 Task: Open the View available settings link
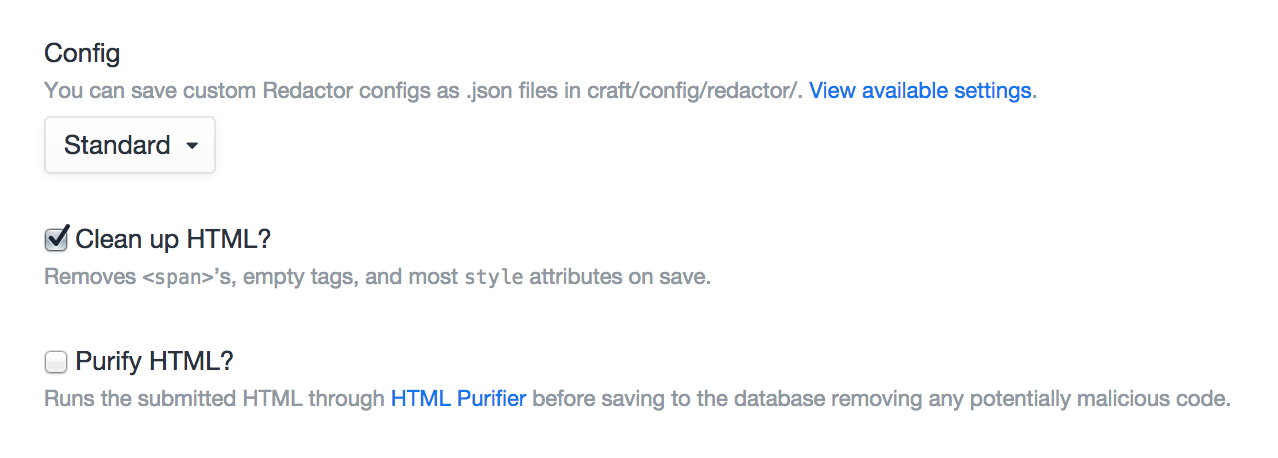(x=921, y=91)
